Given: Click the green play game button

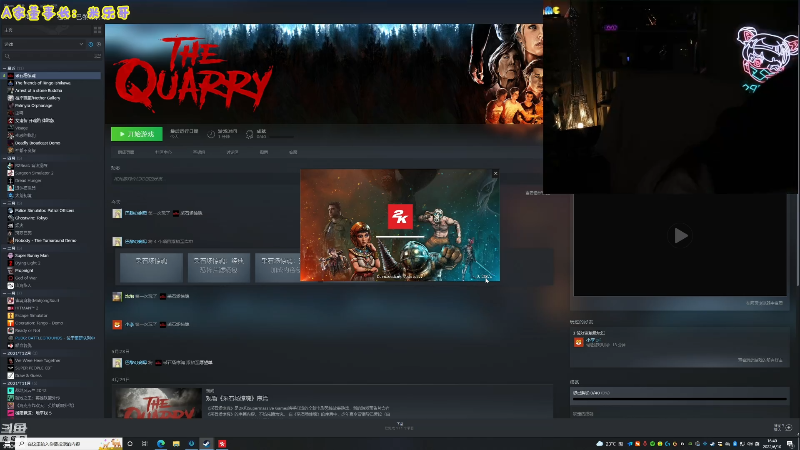Looking at the screenshot, I should tap(137, 134).
